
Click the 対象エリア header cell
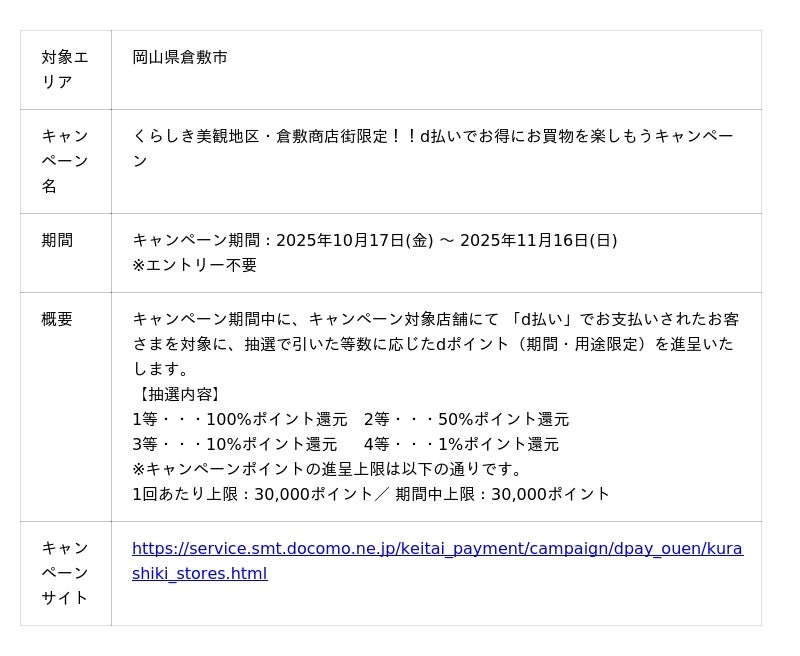[65, 70]
